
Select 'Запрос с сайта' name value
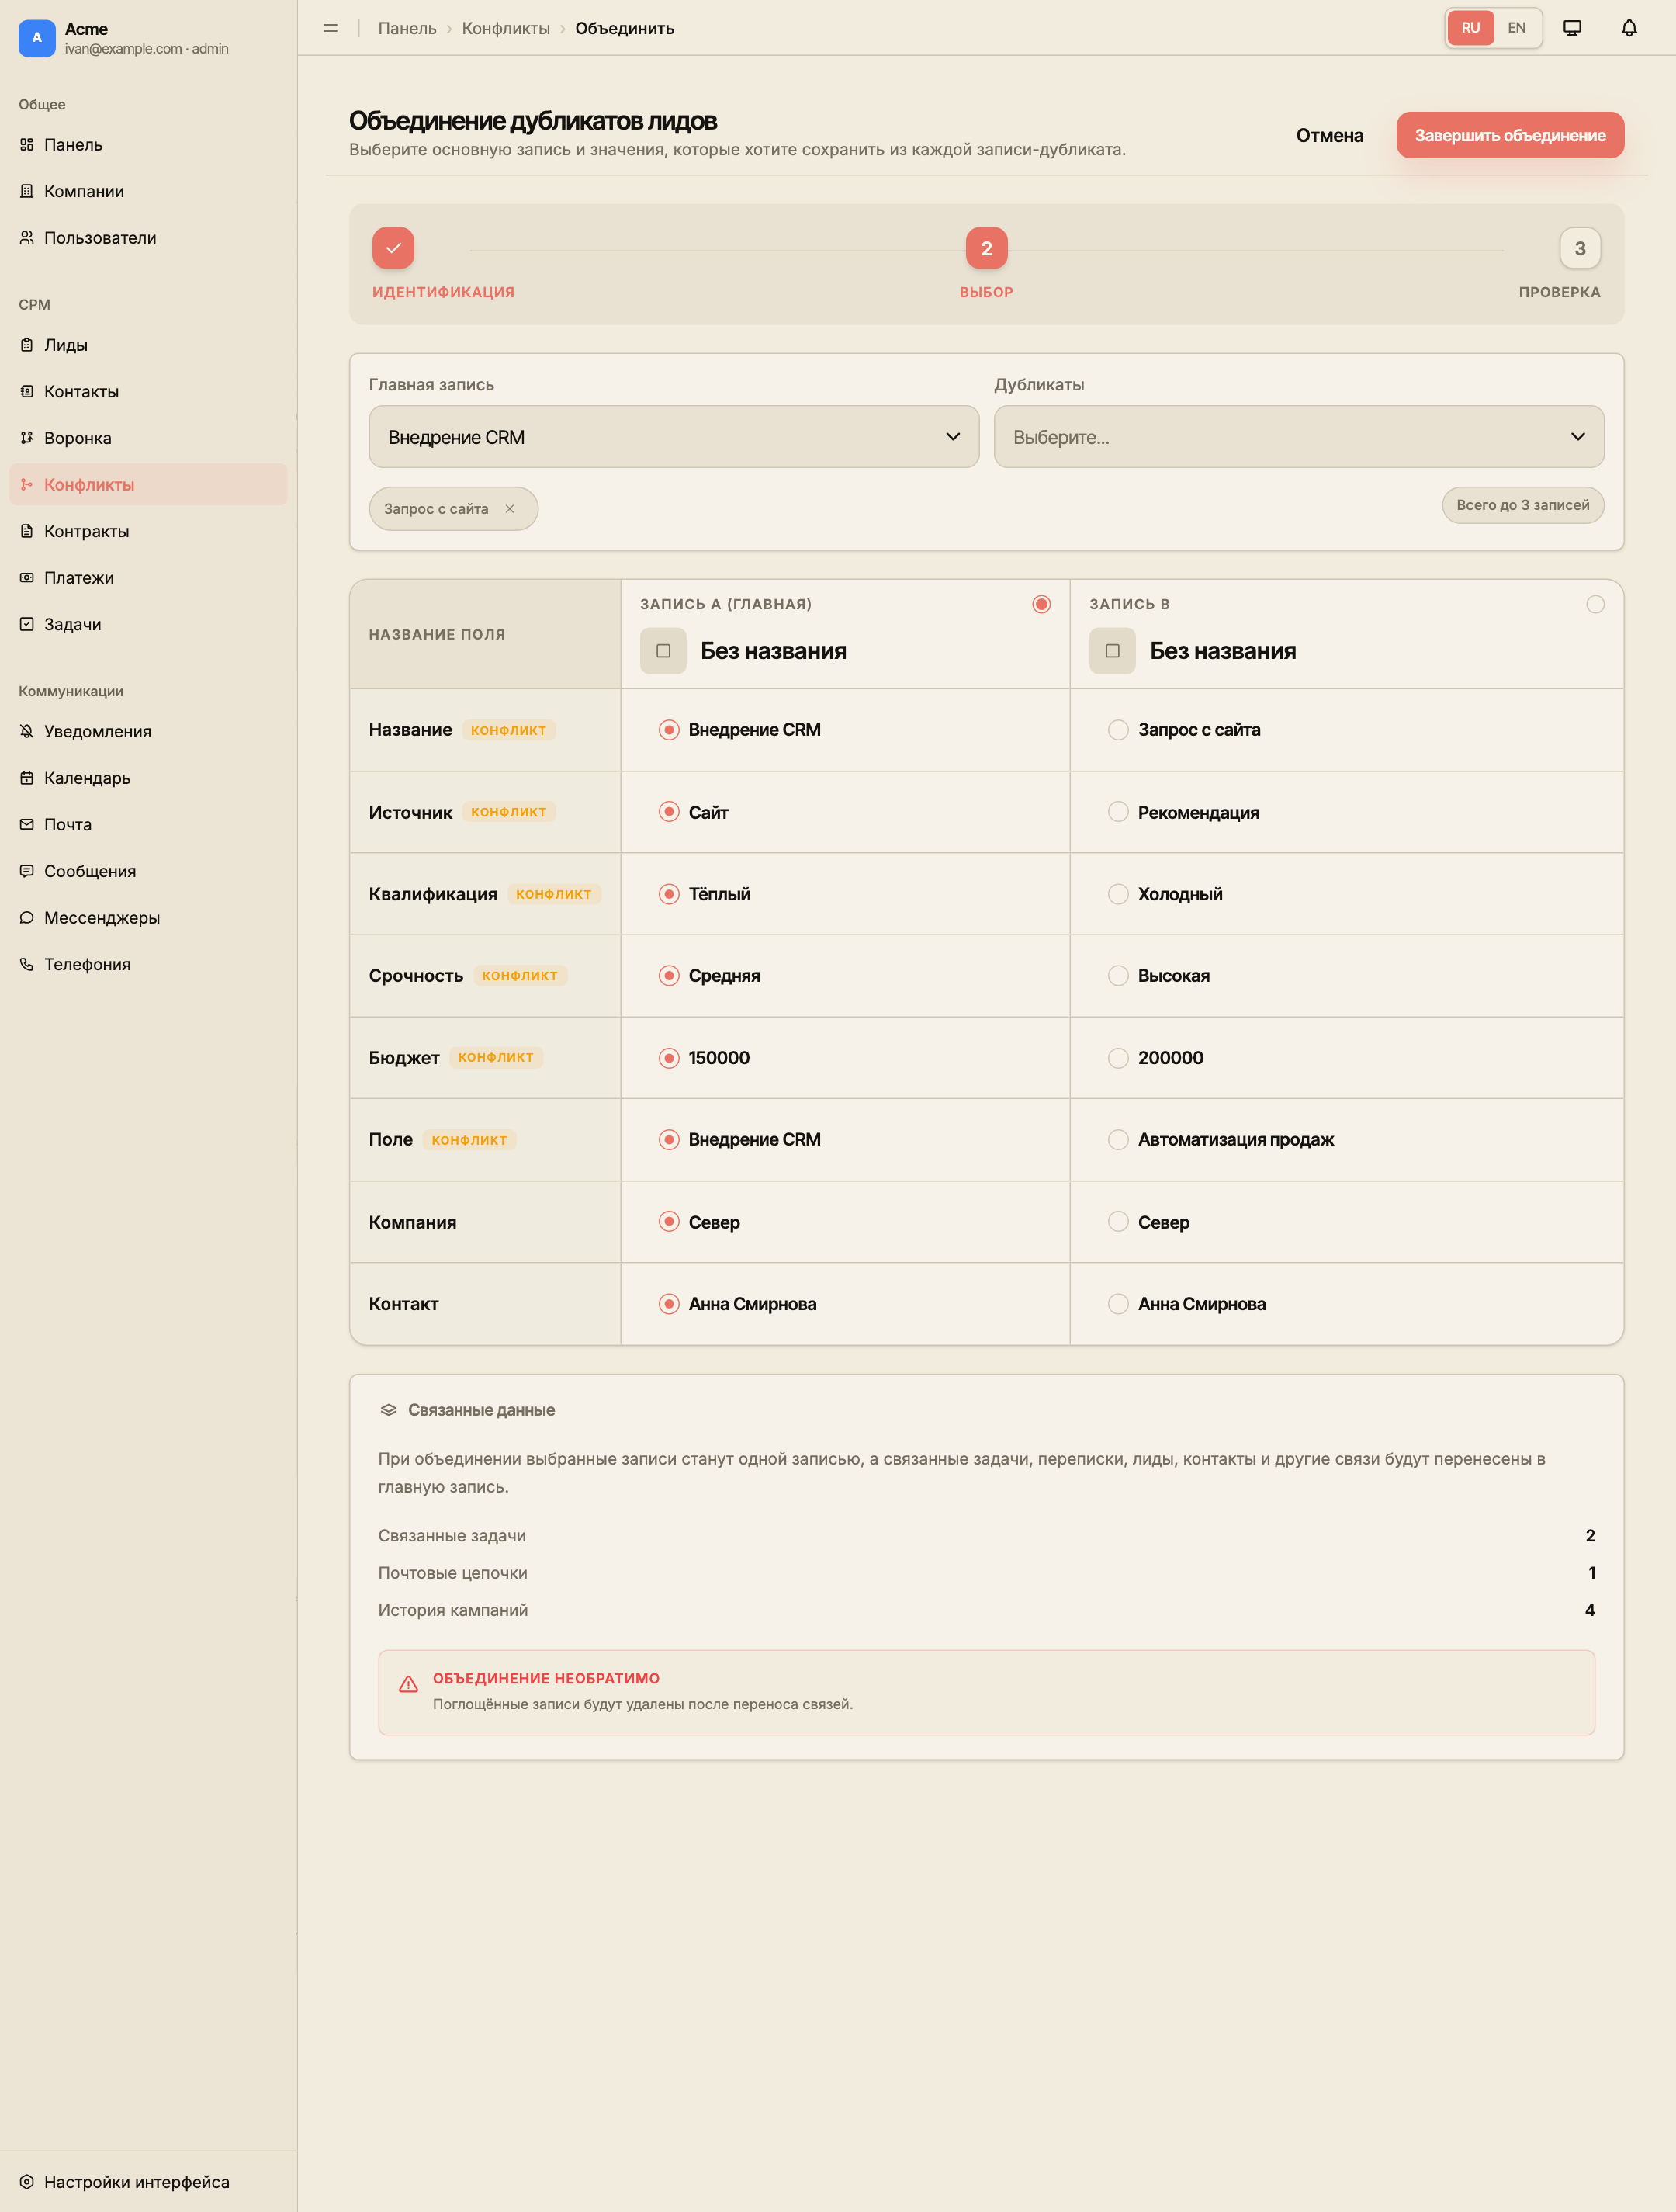pyautogui.click(x=1118, y=730)
